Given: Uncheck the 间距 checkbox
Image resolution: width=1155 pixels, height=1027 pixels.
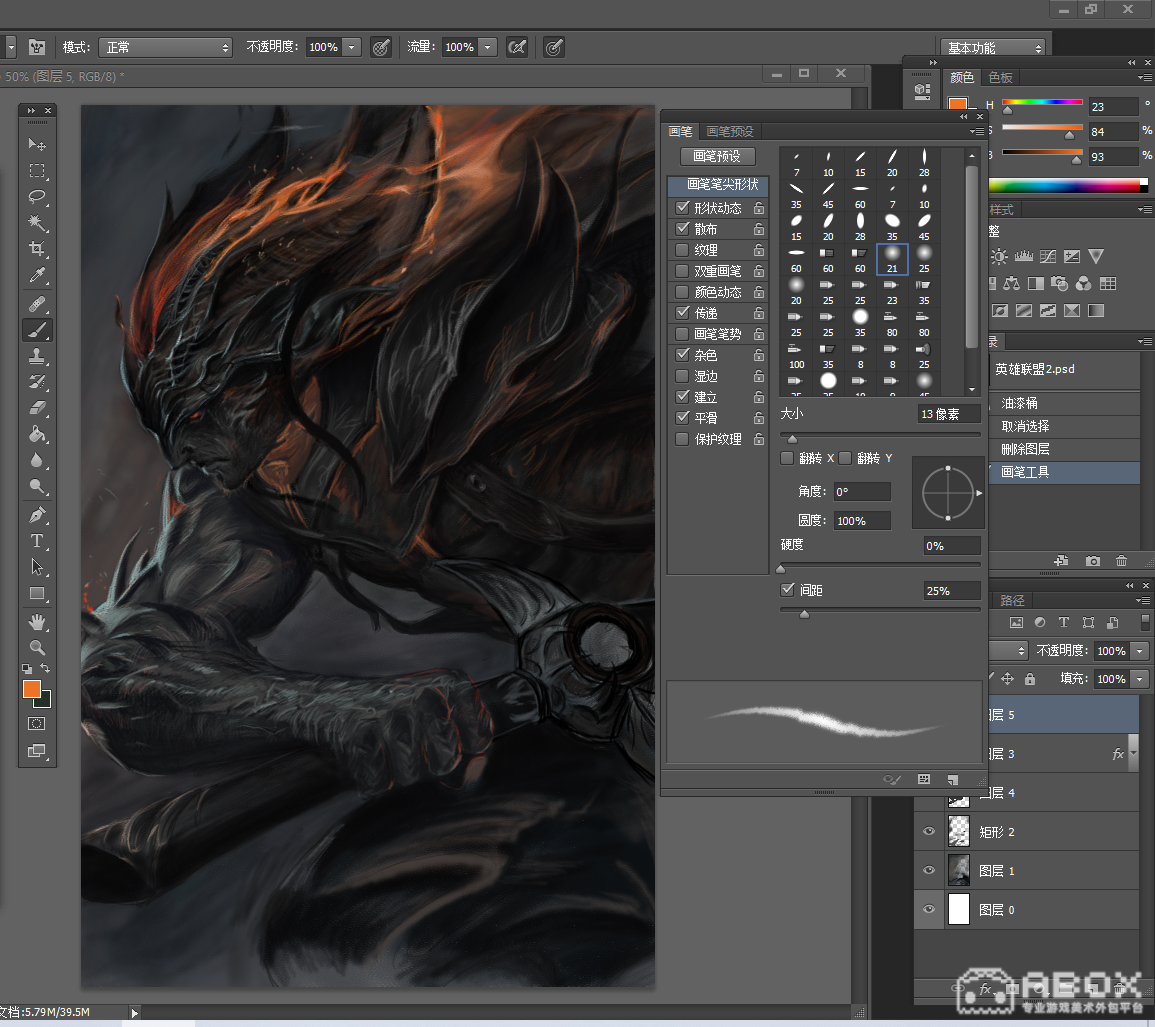Looking at the screenshot, I should (x=787, y=589).
